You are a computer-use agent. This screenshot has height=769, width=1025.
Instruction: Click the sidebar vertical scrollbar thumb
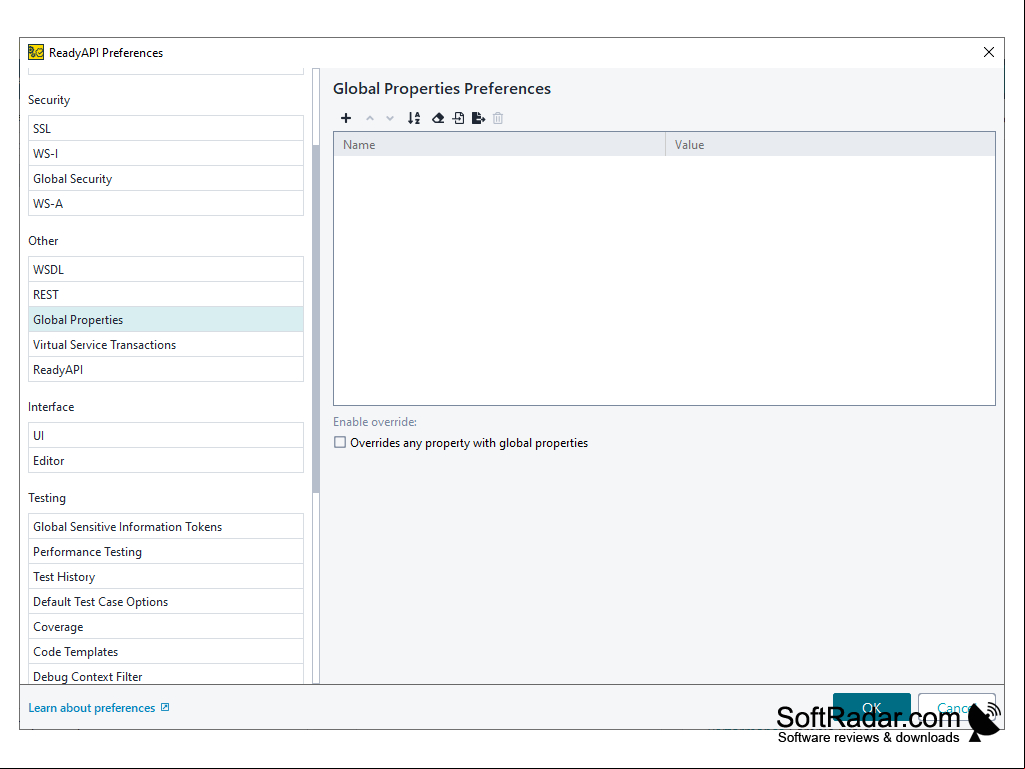pyautogui.click(x=316, y=318)
